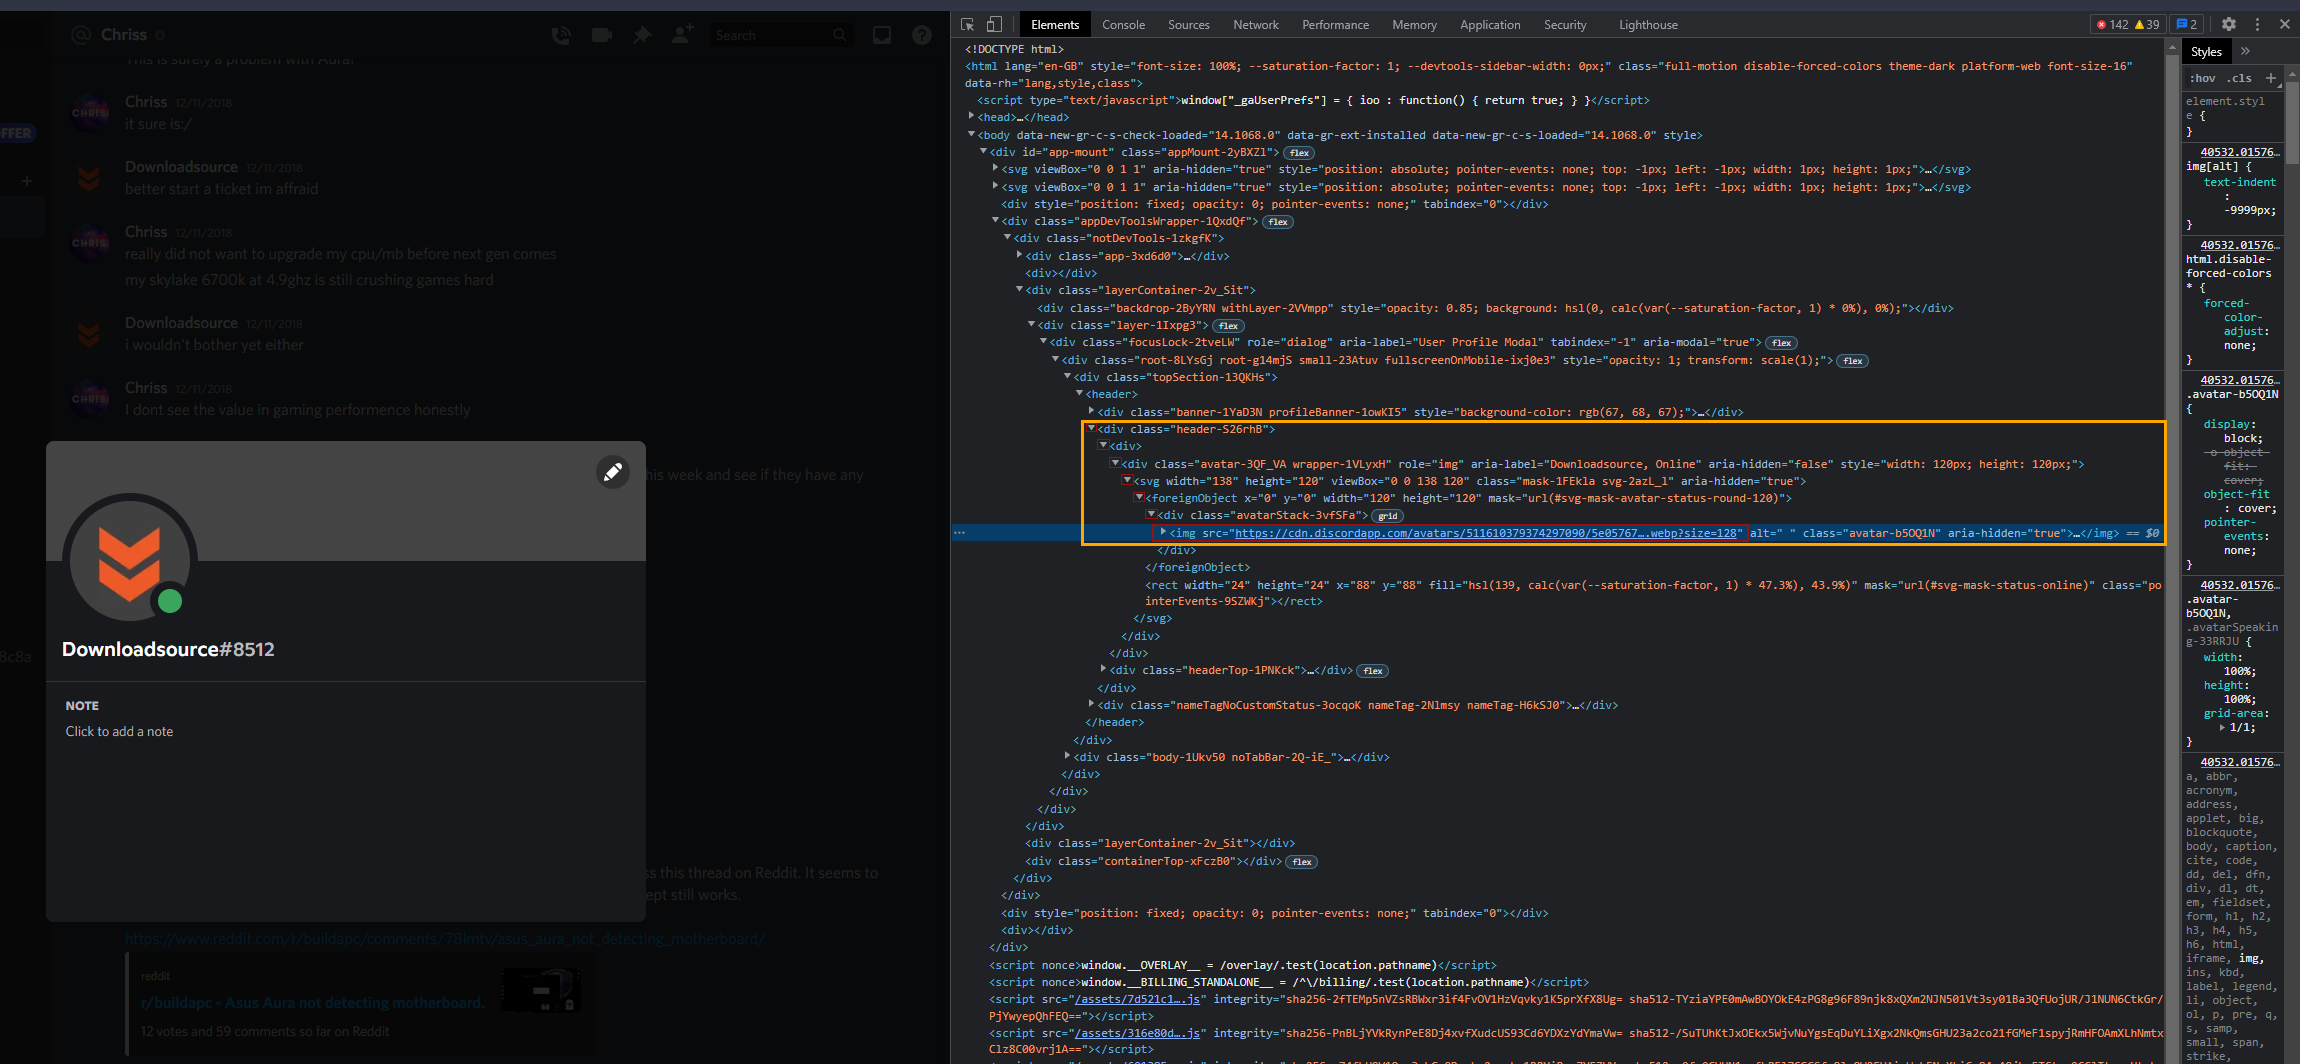Open the reddit.com buildapc thread link
Viewport: 2300px width, 1064px height.
(445, 939)
